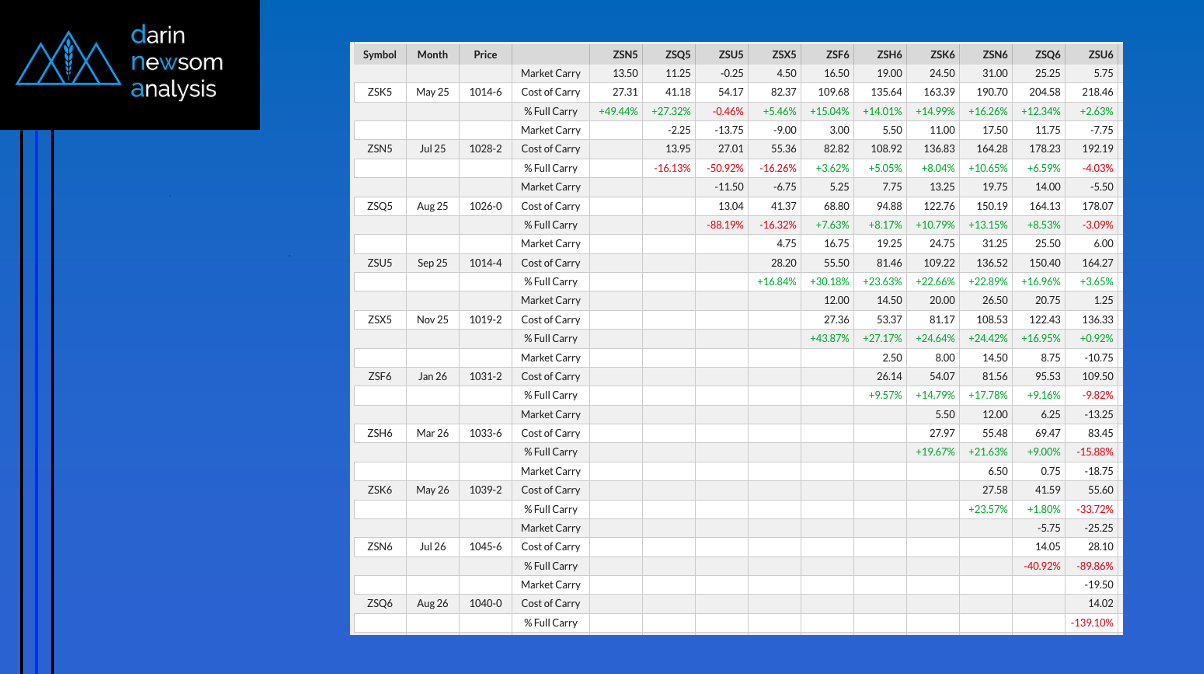Screen dimensions: 1204x674
Task: Click the +43.87% full carry value
Action: click(829, 339)
